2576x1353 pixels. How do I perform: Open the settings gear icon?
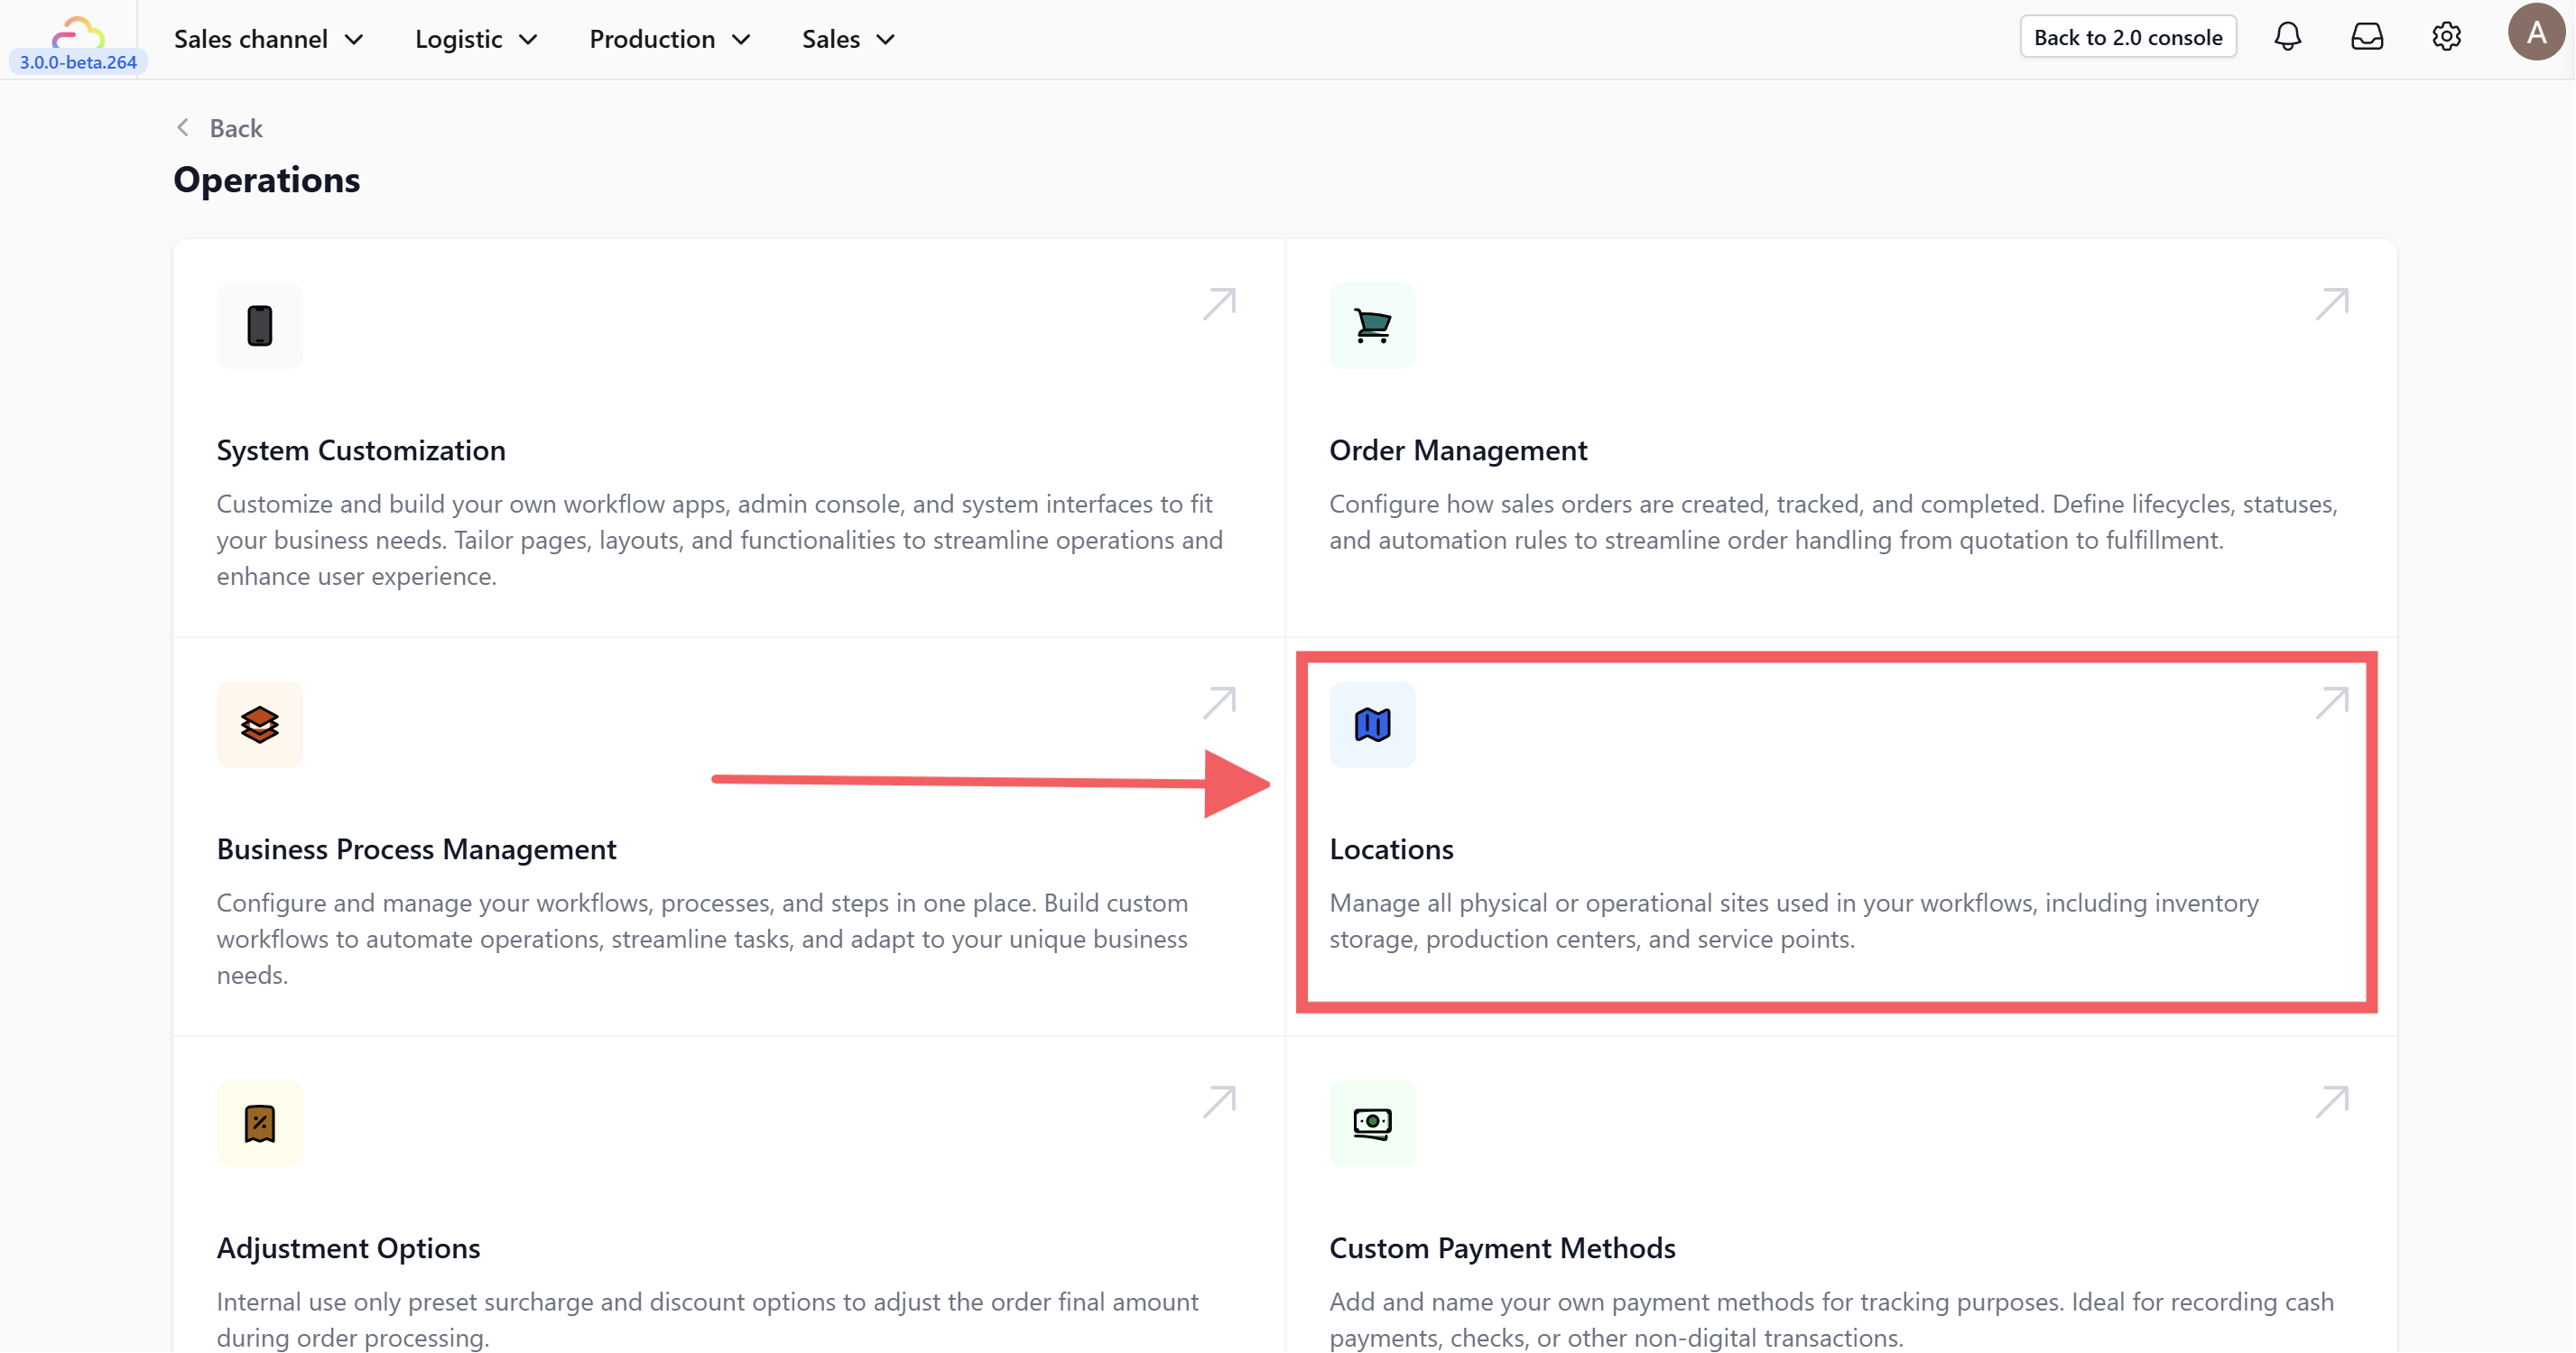[x=2446, y=37]
